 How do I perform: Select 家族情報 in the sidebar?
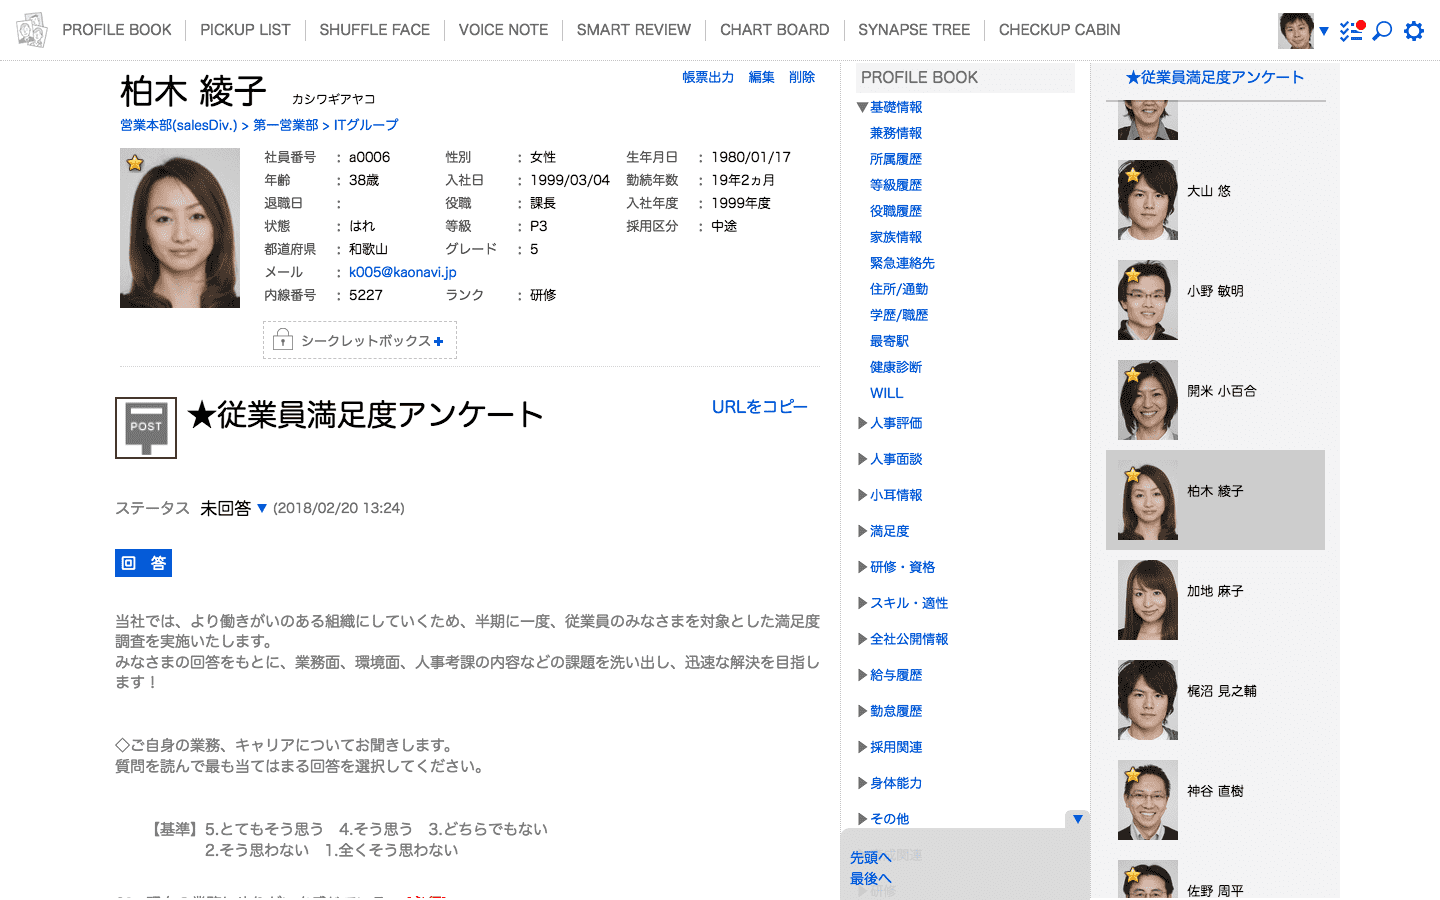pos(896,237)
